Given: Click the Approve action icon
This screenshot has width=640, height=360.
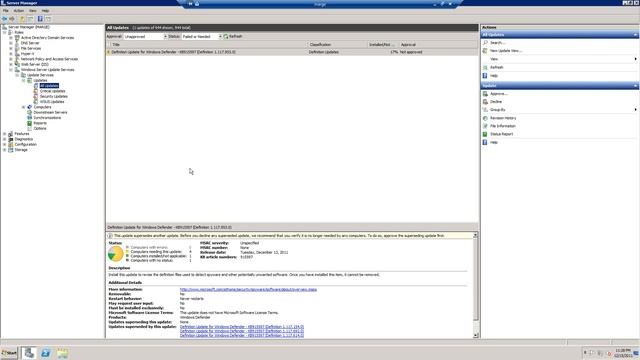Looking at the screenshot, I should coord(485,93).
